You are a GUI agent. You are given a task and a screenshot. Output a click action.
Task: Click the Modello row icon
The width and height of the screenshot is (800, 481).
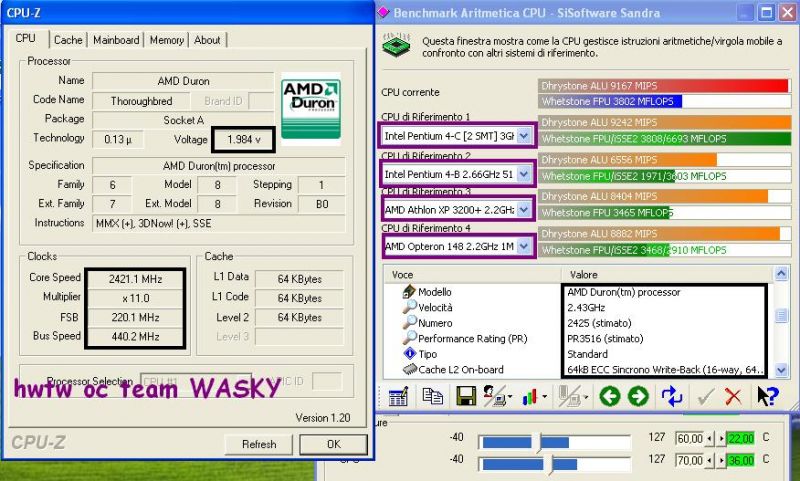[x=409, y=292]
